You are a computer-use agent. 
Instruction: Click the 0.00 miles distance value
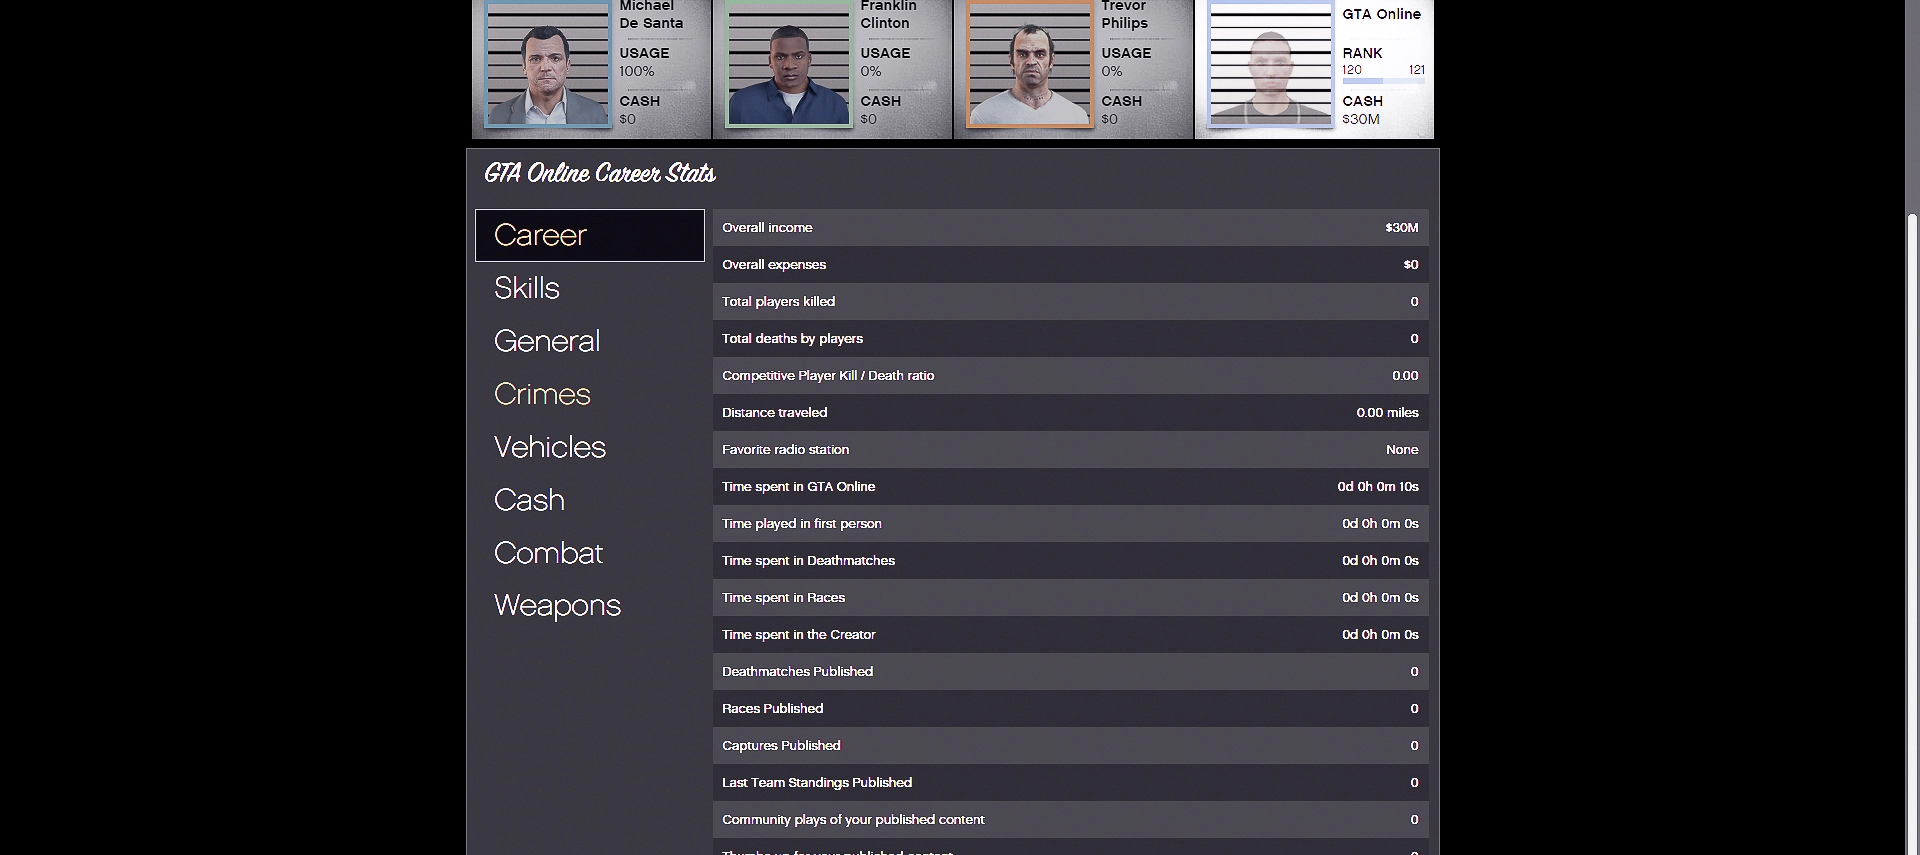click(1387, 413)
